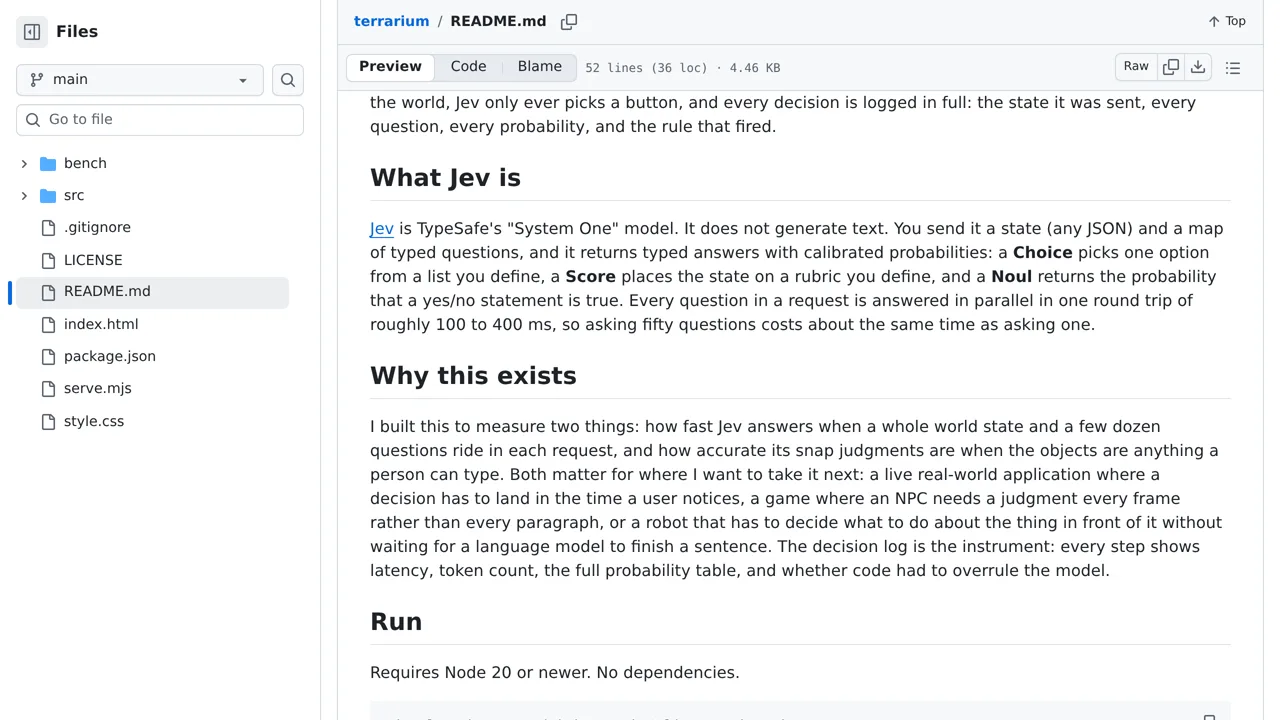The height and width of the screenshot is (720, 1280).
Task: Jump to Top of file
Action: click(1227, 21)
